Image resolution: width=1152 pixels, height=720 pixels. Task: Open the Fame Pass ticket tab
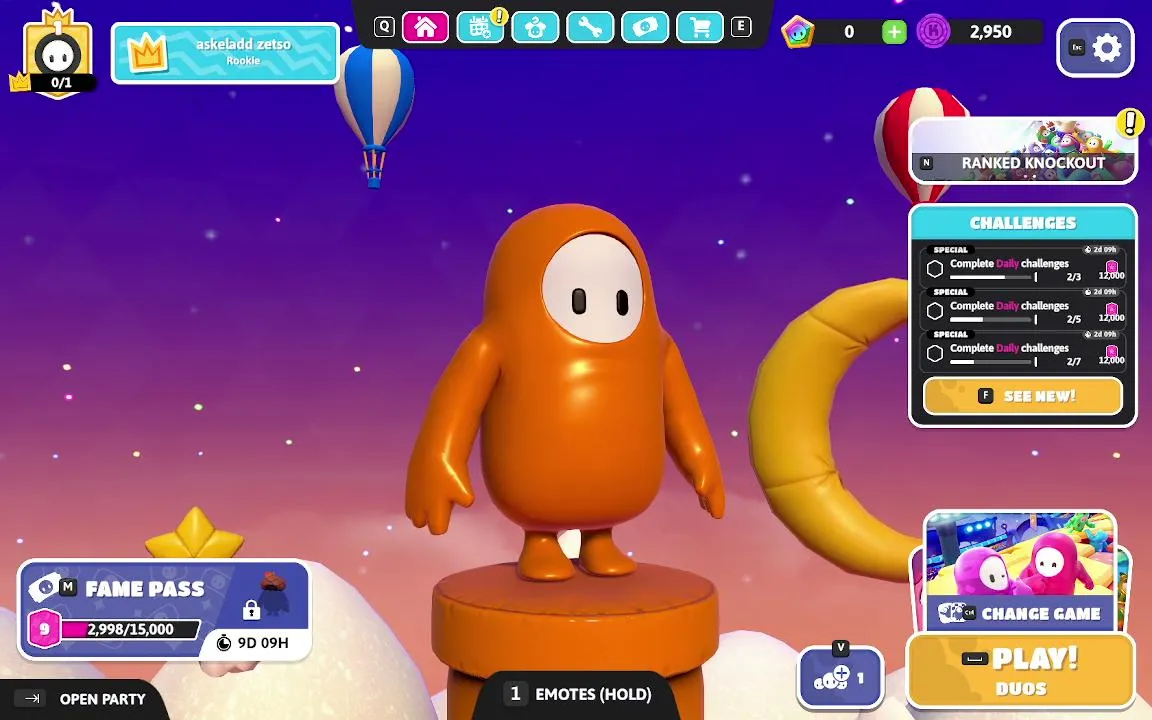click(645, 28)
